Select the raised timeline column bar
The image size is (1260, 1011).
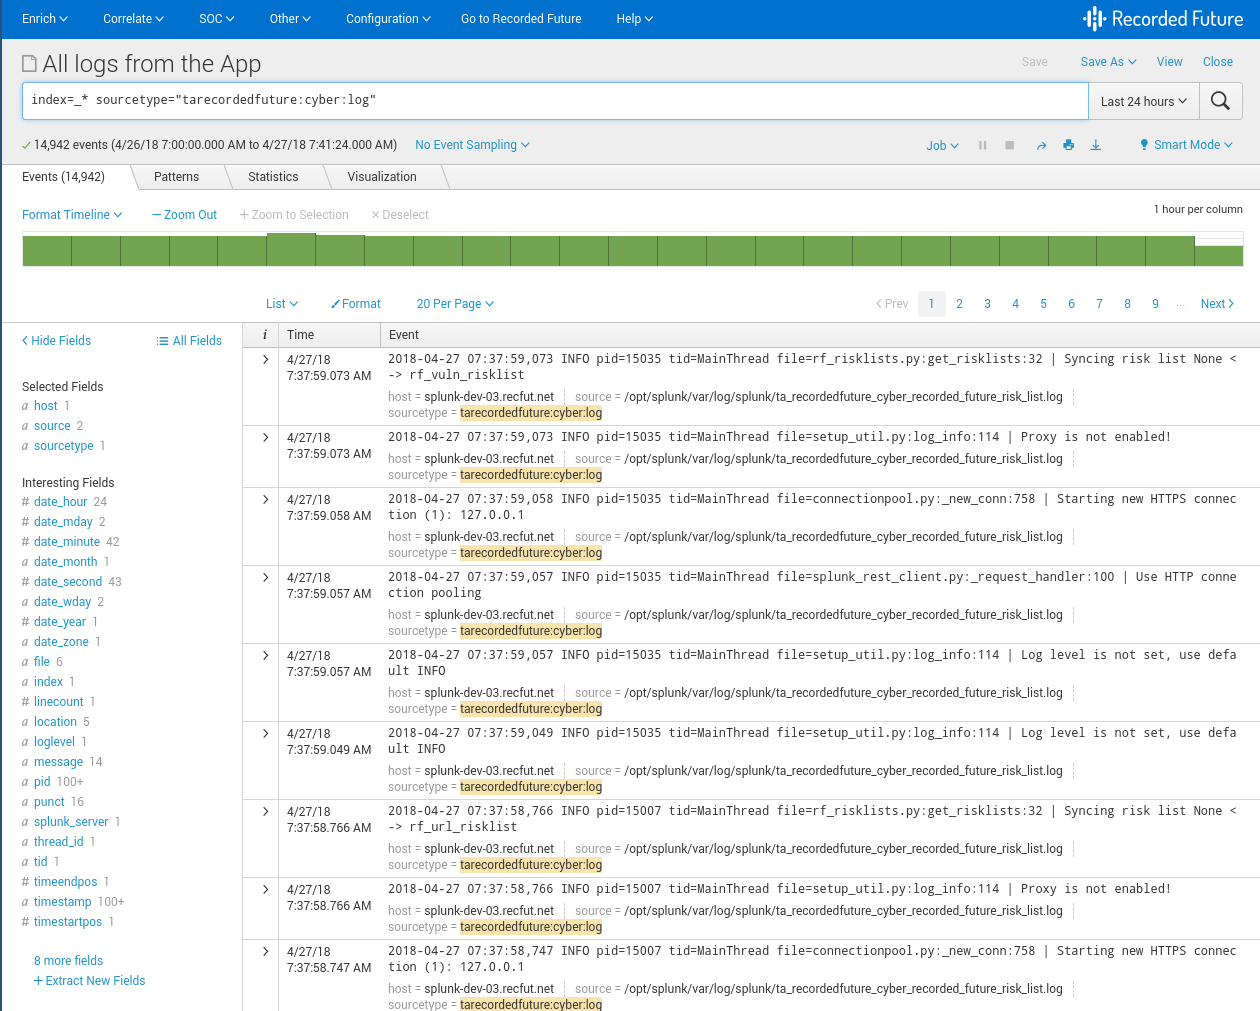pos(291,249)
